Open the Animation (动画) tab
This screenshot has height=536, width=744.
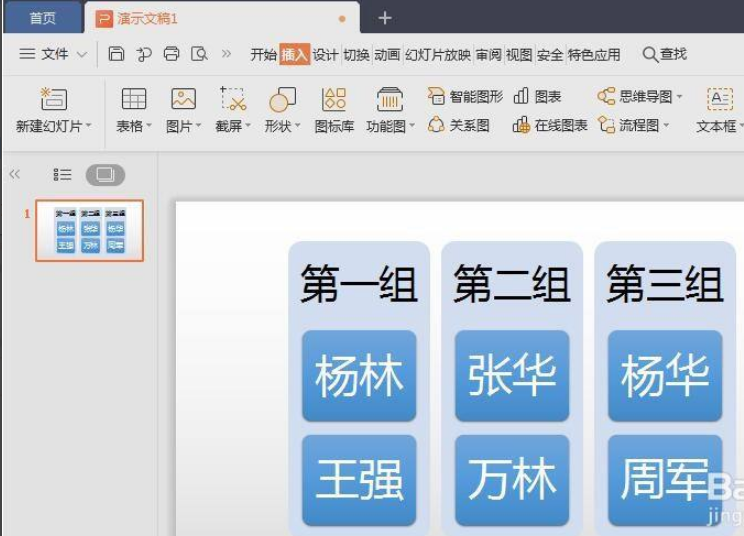coord(387,55)
